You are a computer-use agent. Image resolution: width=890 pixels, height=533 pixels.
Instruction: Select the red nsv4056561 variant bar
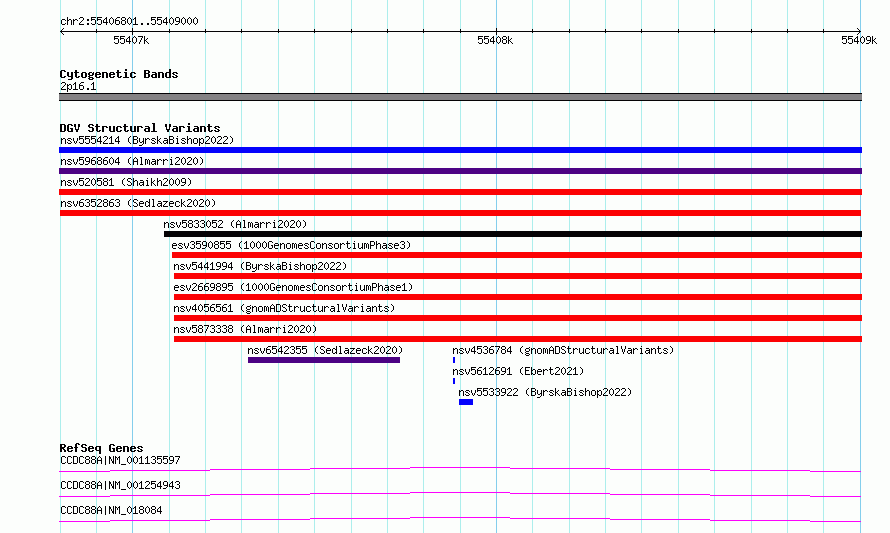(518, 318)
